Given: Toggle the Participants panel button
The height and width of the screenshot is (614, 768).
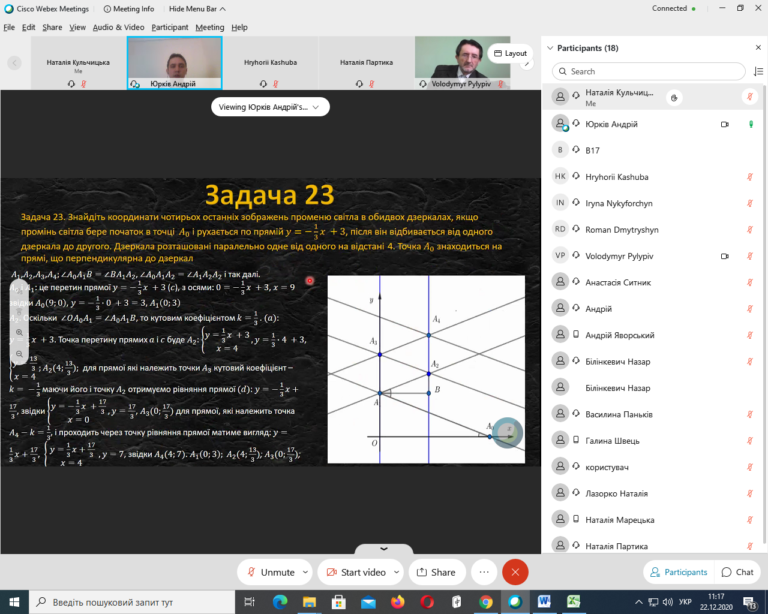Looking at the screenshot, I should 678,572.
